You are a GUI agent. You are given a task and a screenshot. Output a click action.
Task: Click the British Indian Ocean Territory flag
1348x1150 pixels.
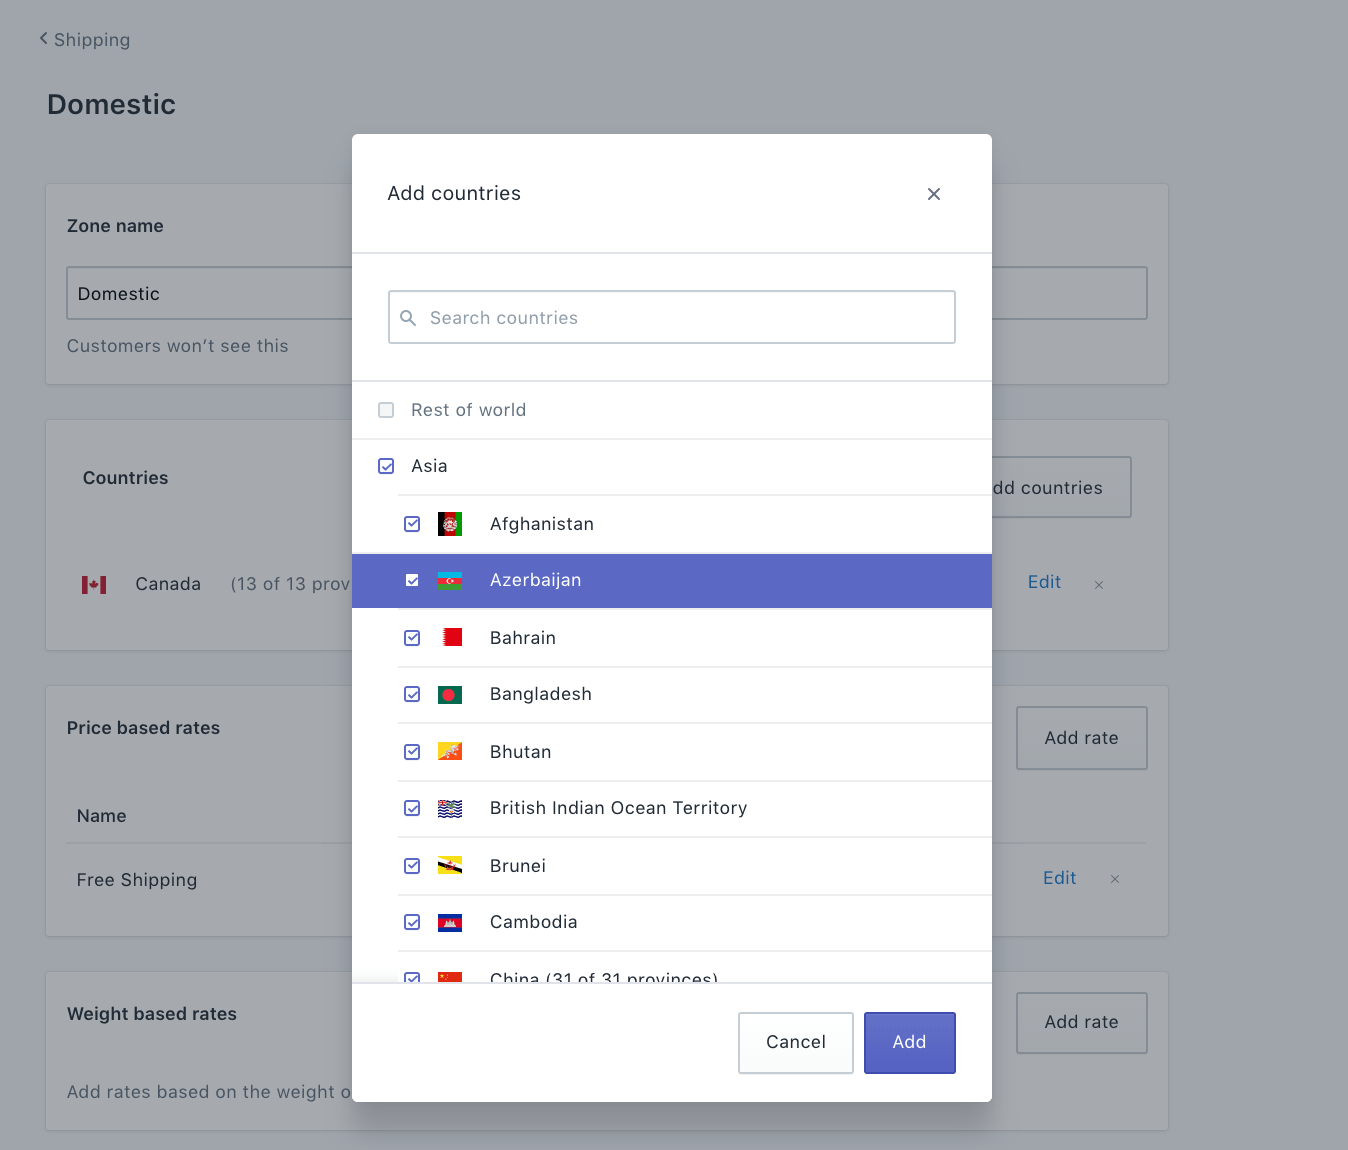450,809
